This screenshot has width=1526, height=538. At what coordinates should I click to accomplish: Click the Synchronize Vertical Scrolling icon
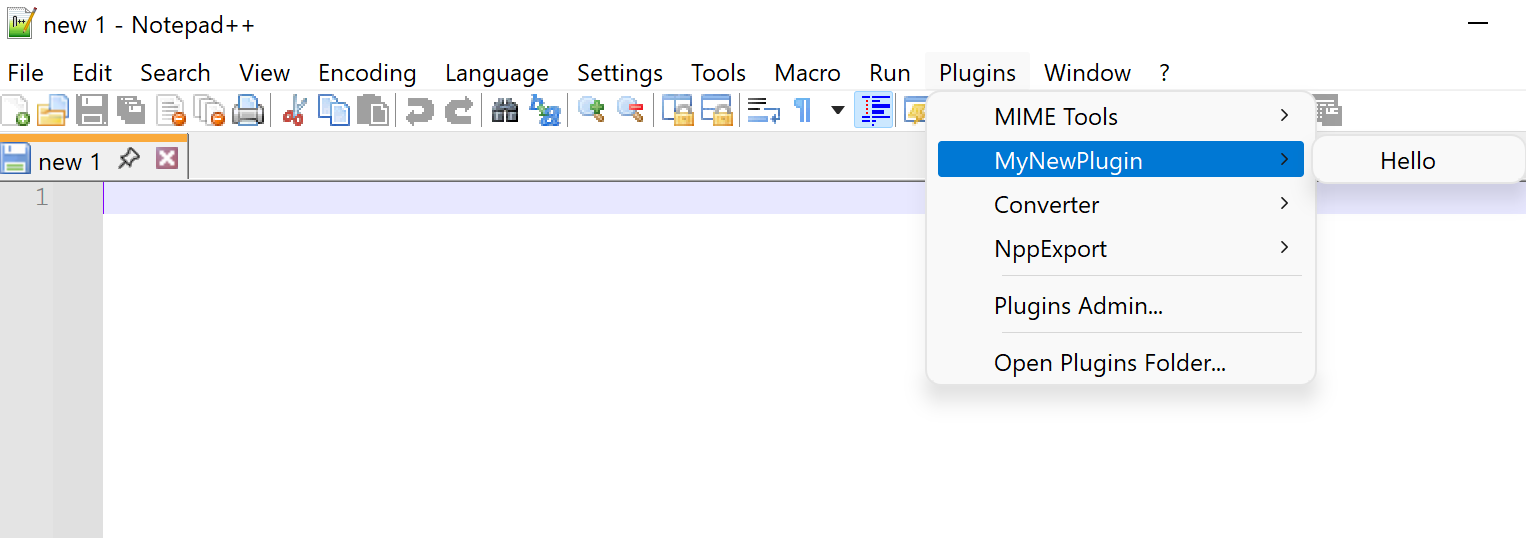click(x=678, y=110)
